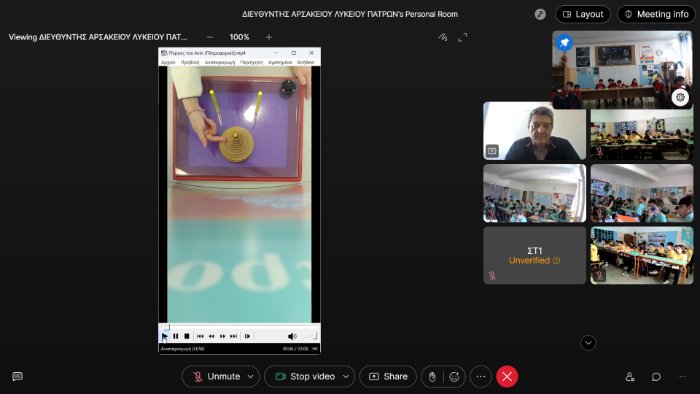Click the raise hand icon

click(432, 377)
